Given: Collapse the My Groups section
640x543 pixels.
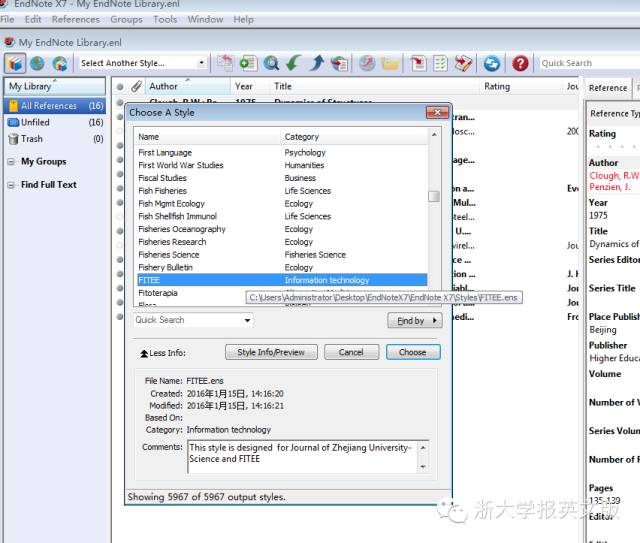Looking at the screenshot, I should [x=11, y=162].
